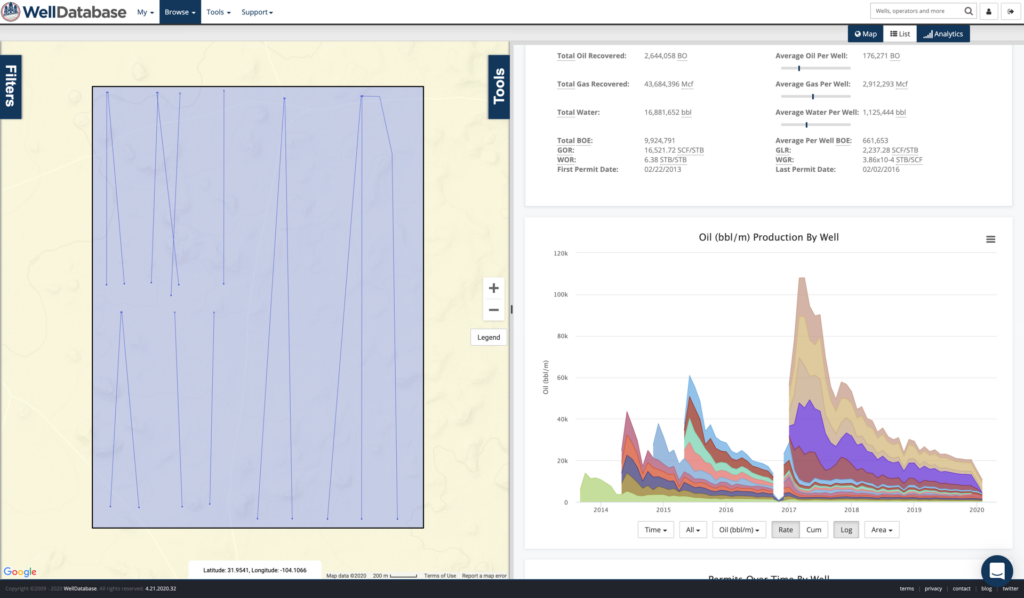Click the terms footer link

pos(906,589)
